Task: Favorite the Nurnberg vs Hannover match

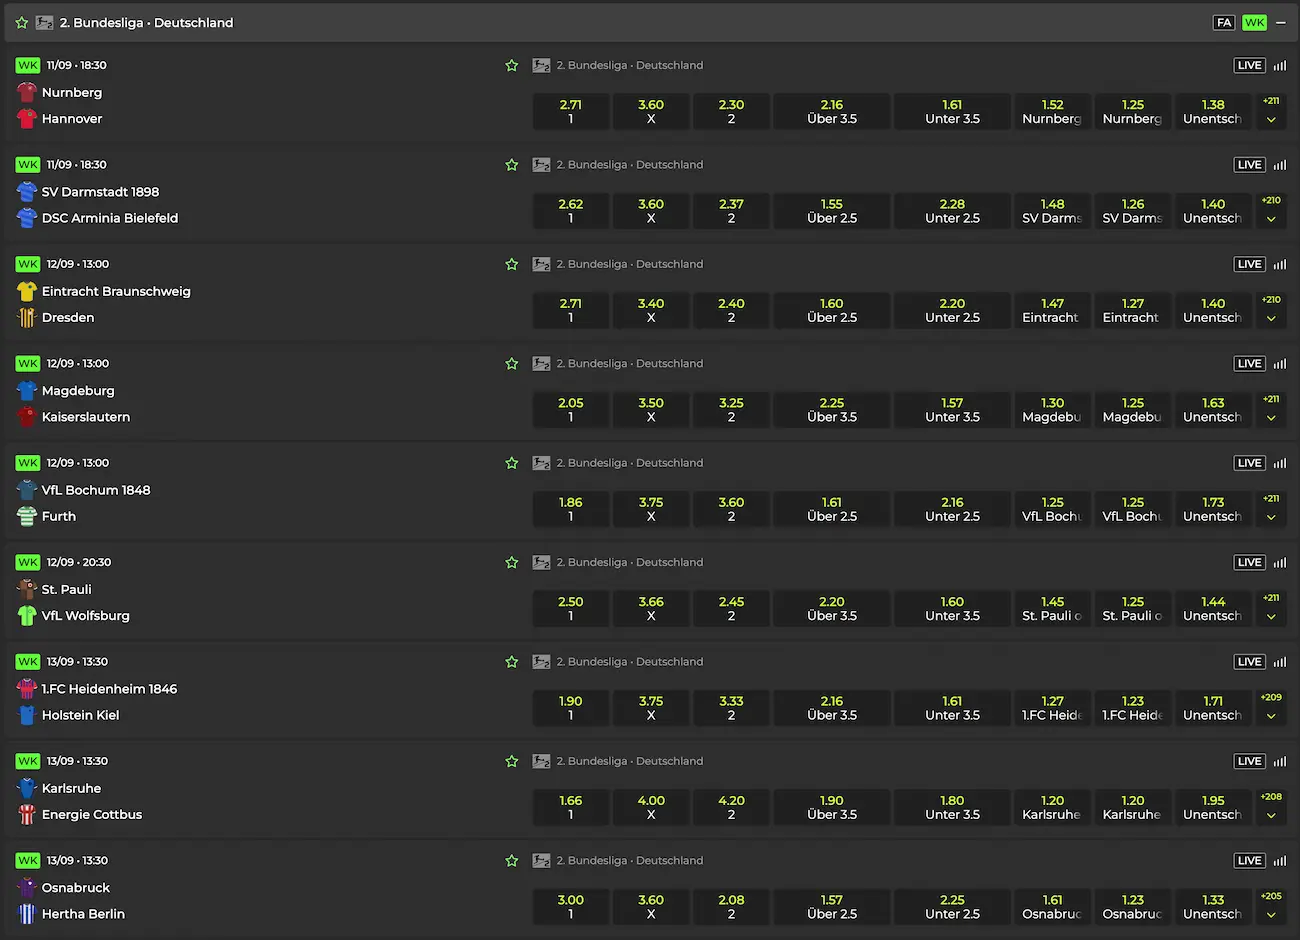Action: click(512, 65)
